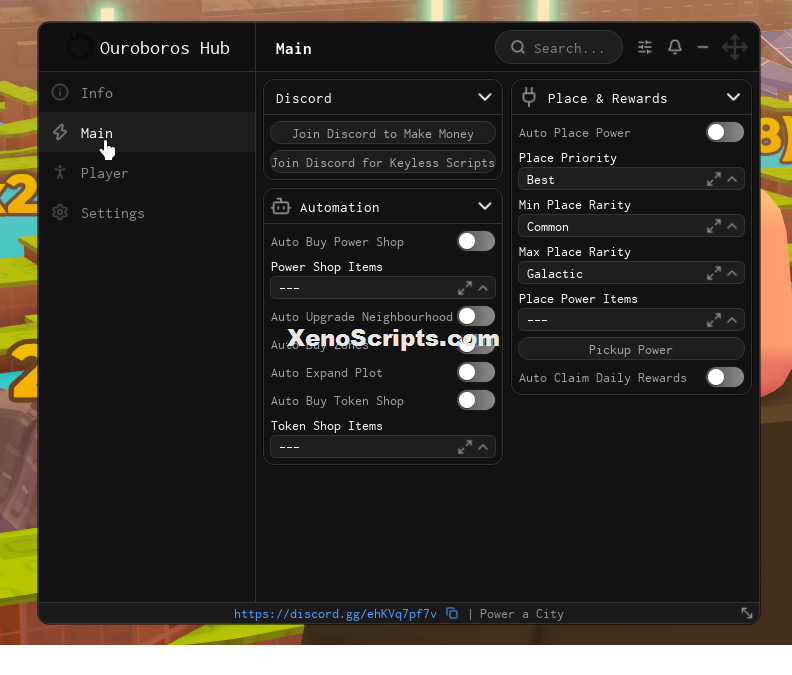Open the discord.gg invite link

335,614
